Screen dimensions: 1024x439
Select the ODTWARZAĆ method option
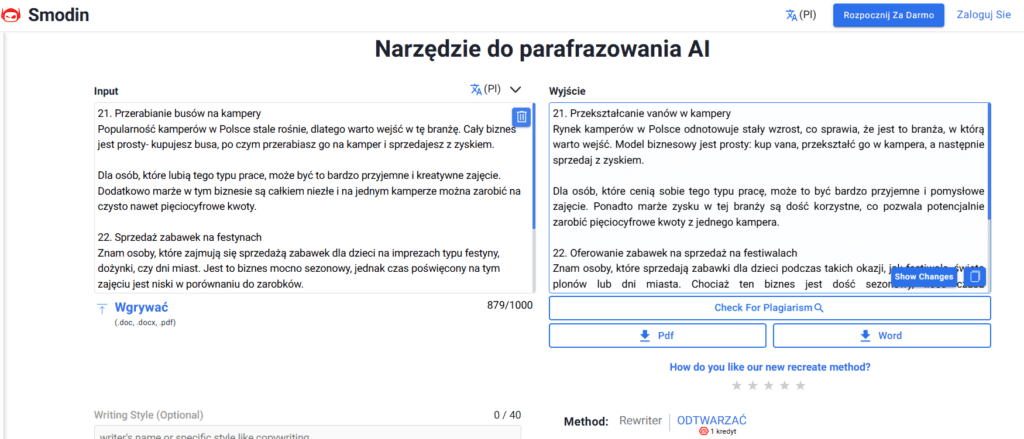point(712,421)
